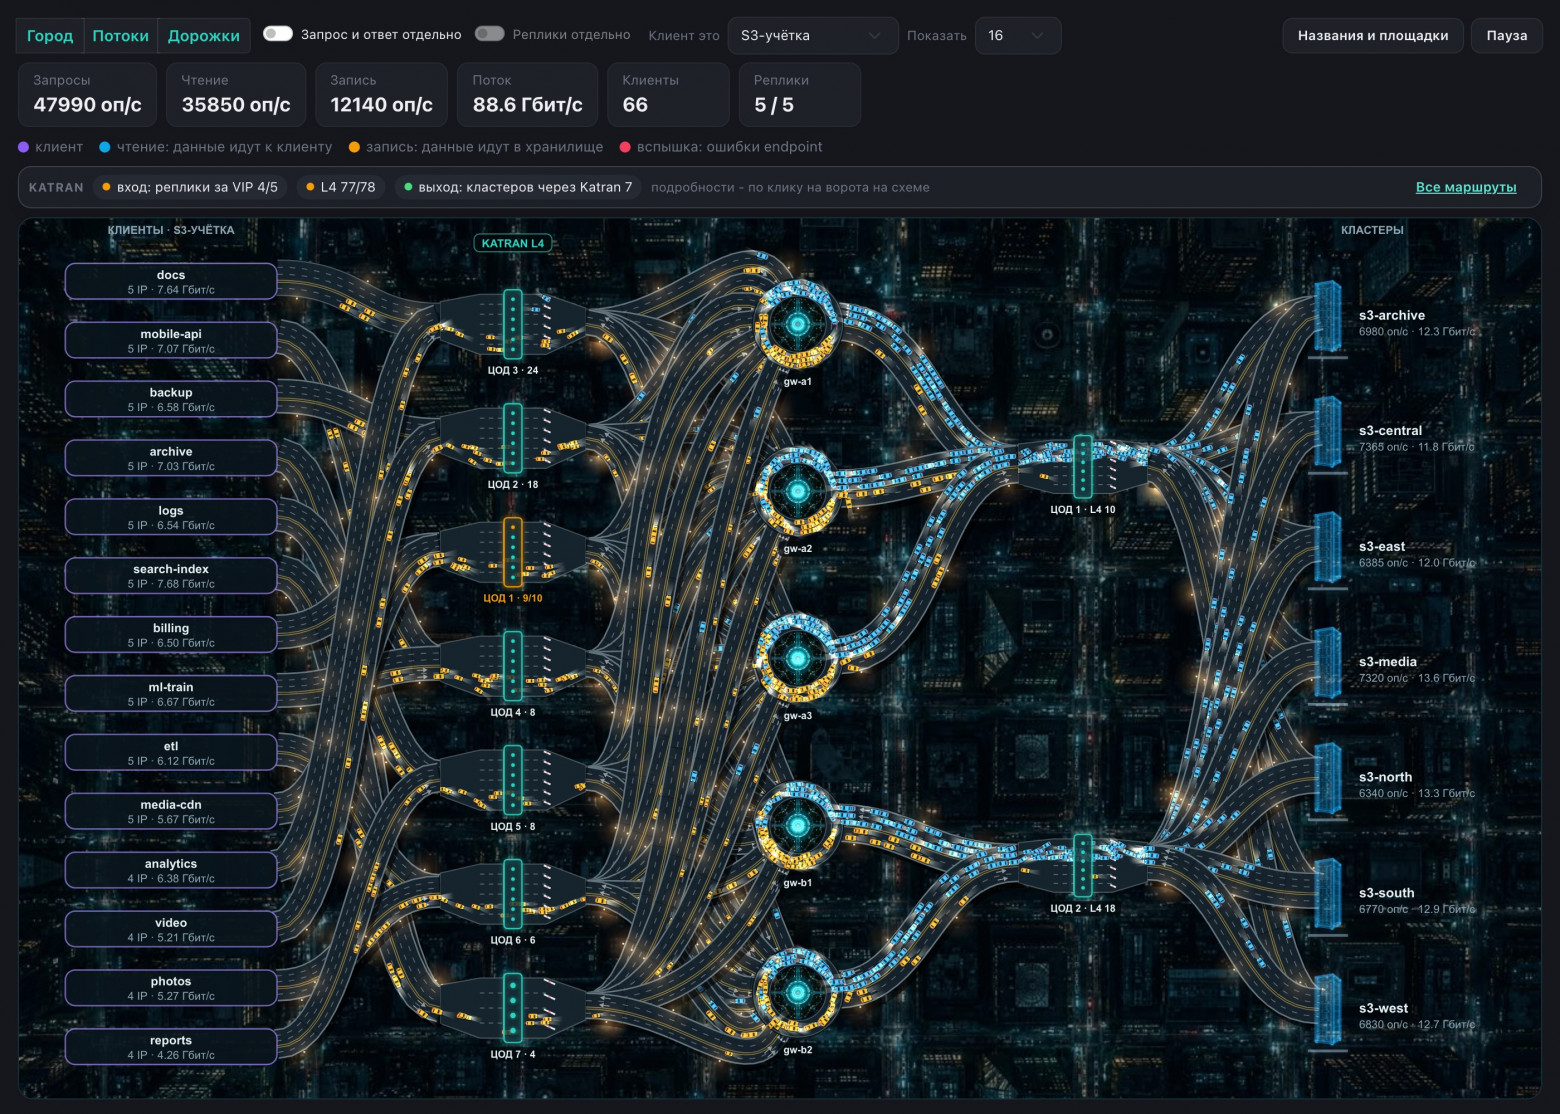Screen dimensions: 1560x1114
Task: Open the Katran gate ЦОД 7 · 4
Action: click(513, 1008)
